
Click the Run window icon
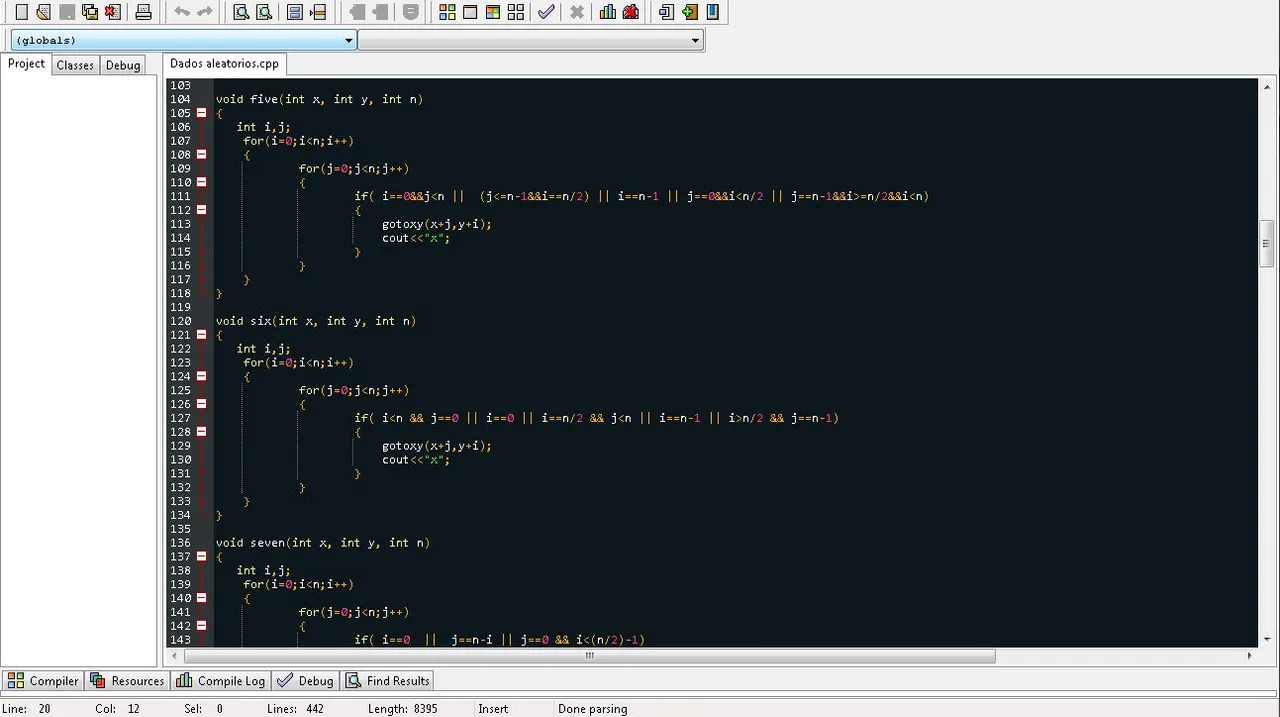click(x=470, y=12)
